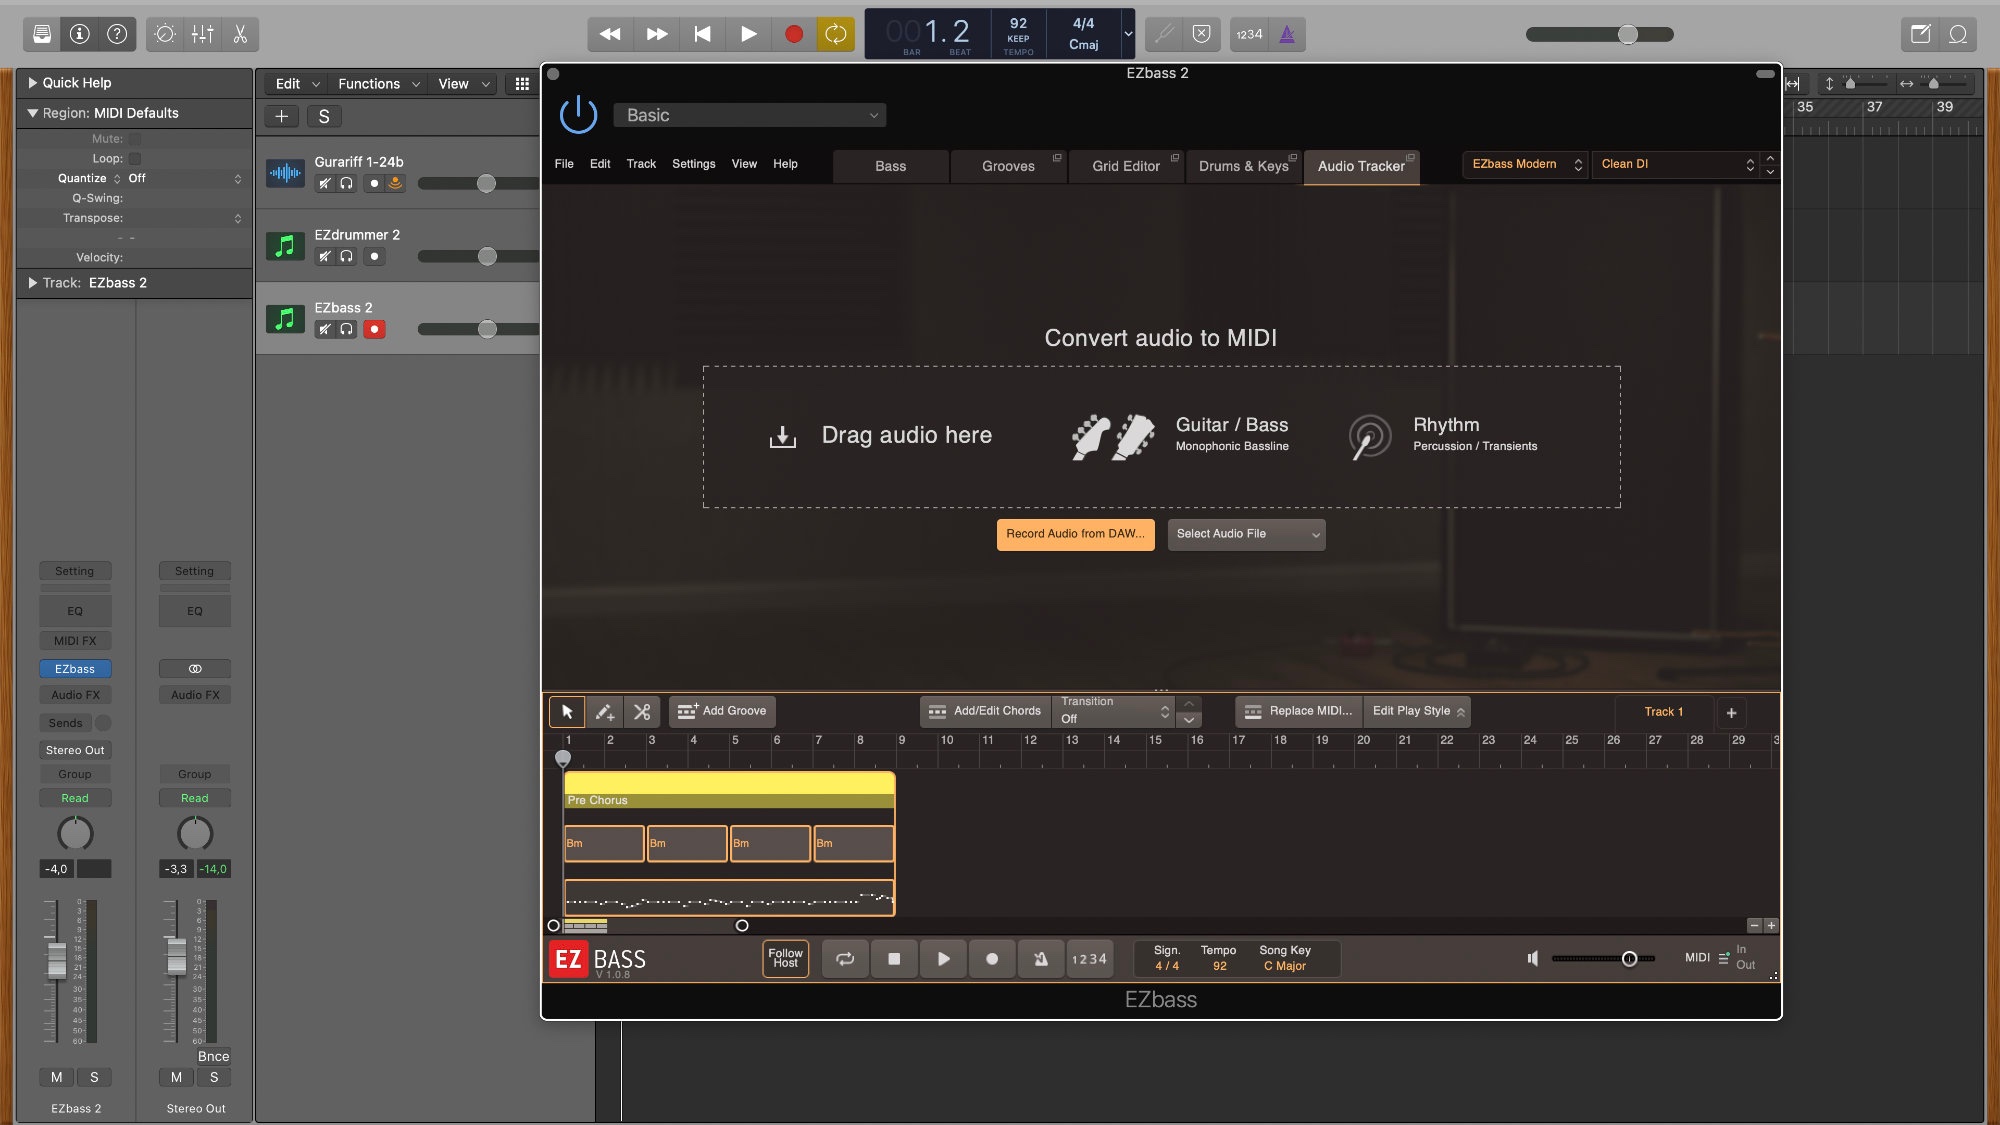Viewport: 2000px width, 1125px height.
Task: Click the Rhythm percussion transients icon
Action: (x=1369, y=437)
